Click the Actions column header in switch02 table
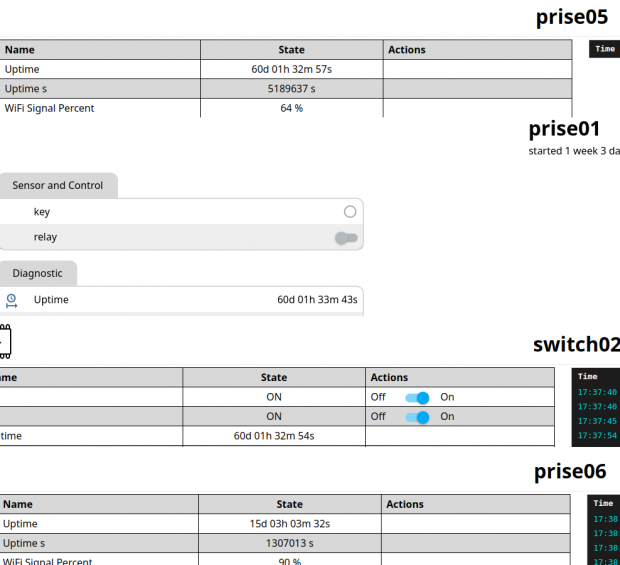 (x=389, y=377)
